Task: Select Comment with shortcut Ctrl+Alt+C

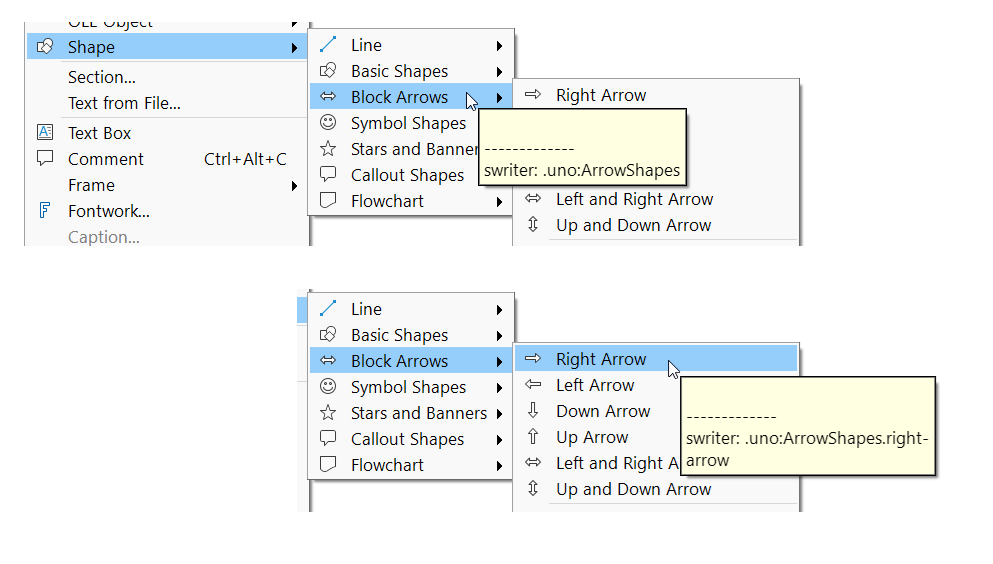Action: [x=106, y=159]
